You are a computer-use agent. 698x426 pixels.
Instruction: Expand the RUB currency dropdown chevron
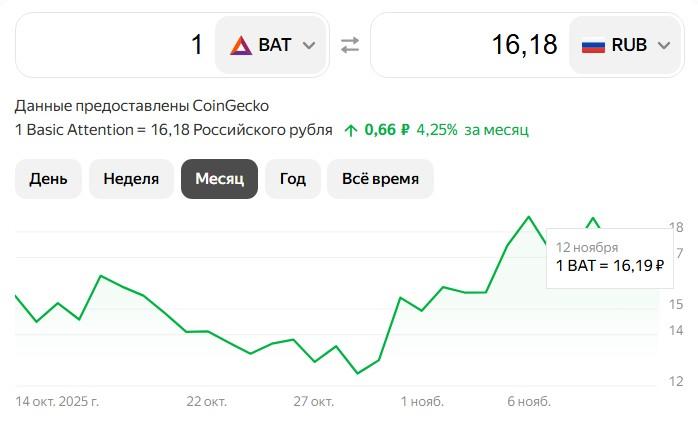[x=663, y=45]
